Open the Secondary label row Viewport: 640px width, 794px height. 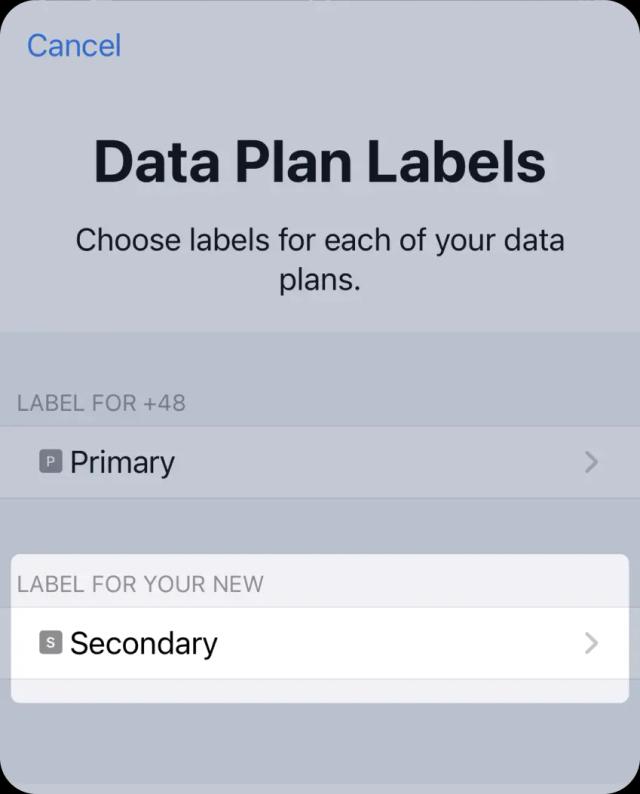tap(320, 643)
